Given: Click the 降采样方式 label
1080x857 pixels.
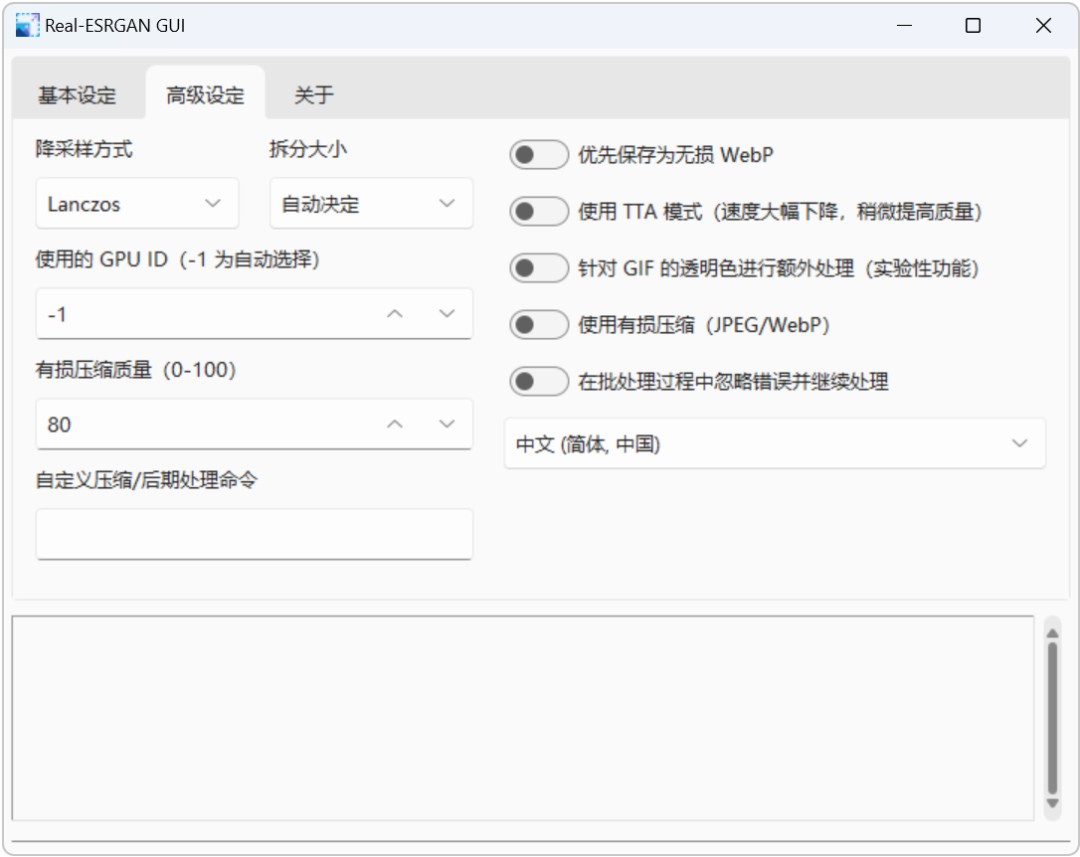Looking at the screenshot, I should tap(84, 149).
